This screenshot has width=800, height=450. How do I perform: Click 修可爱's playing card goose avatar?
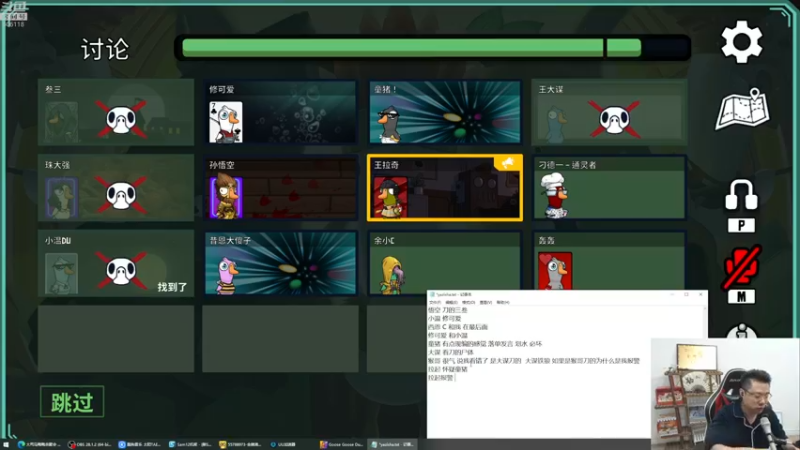point(226,122)
